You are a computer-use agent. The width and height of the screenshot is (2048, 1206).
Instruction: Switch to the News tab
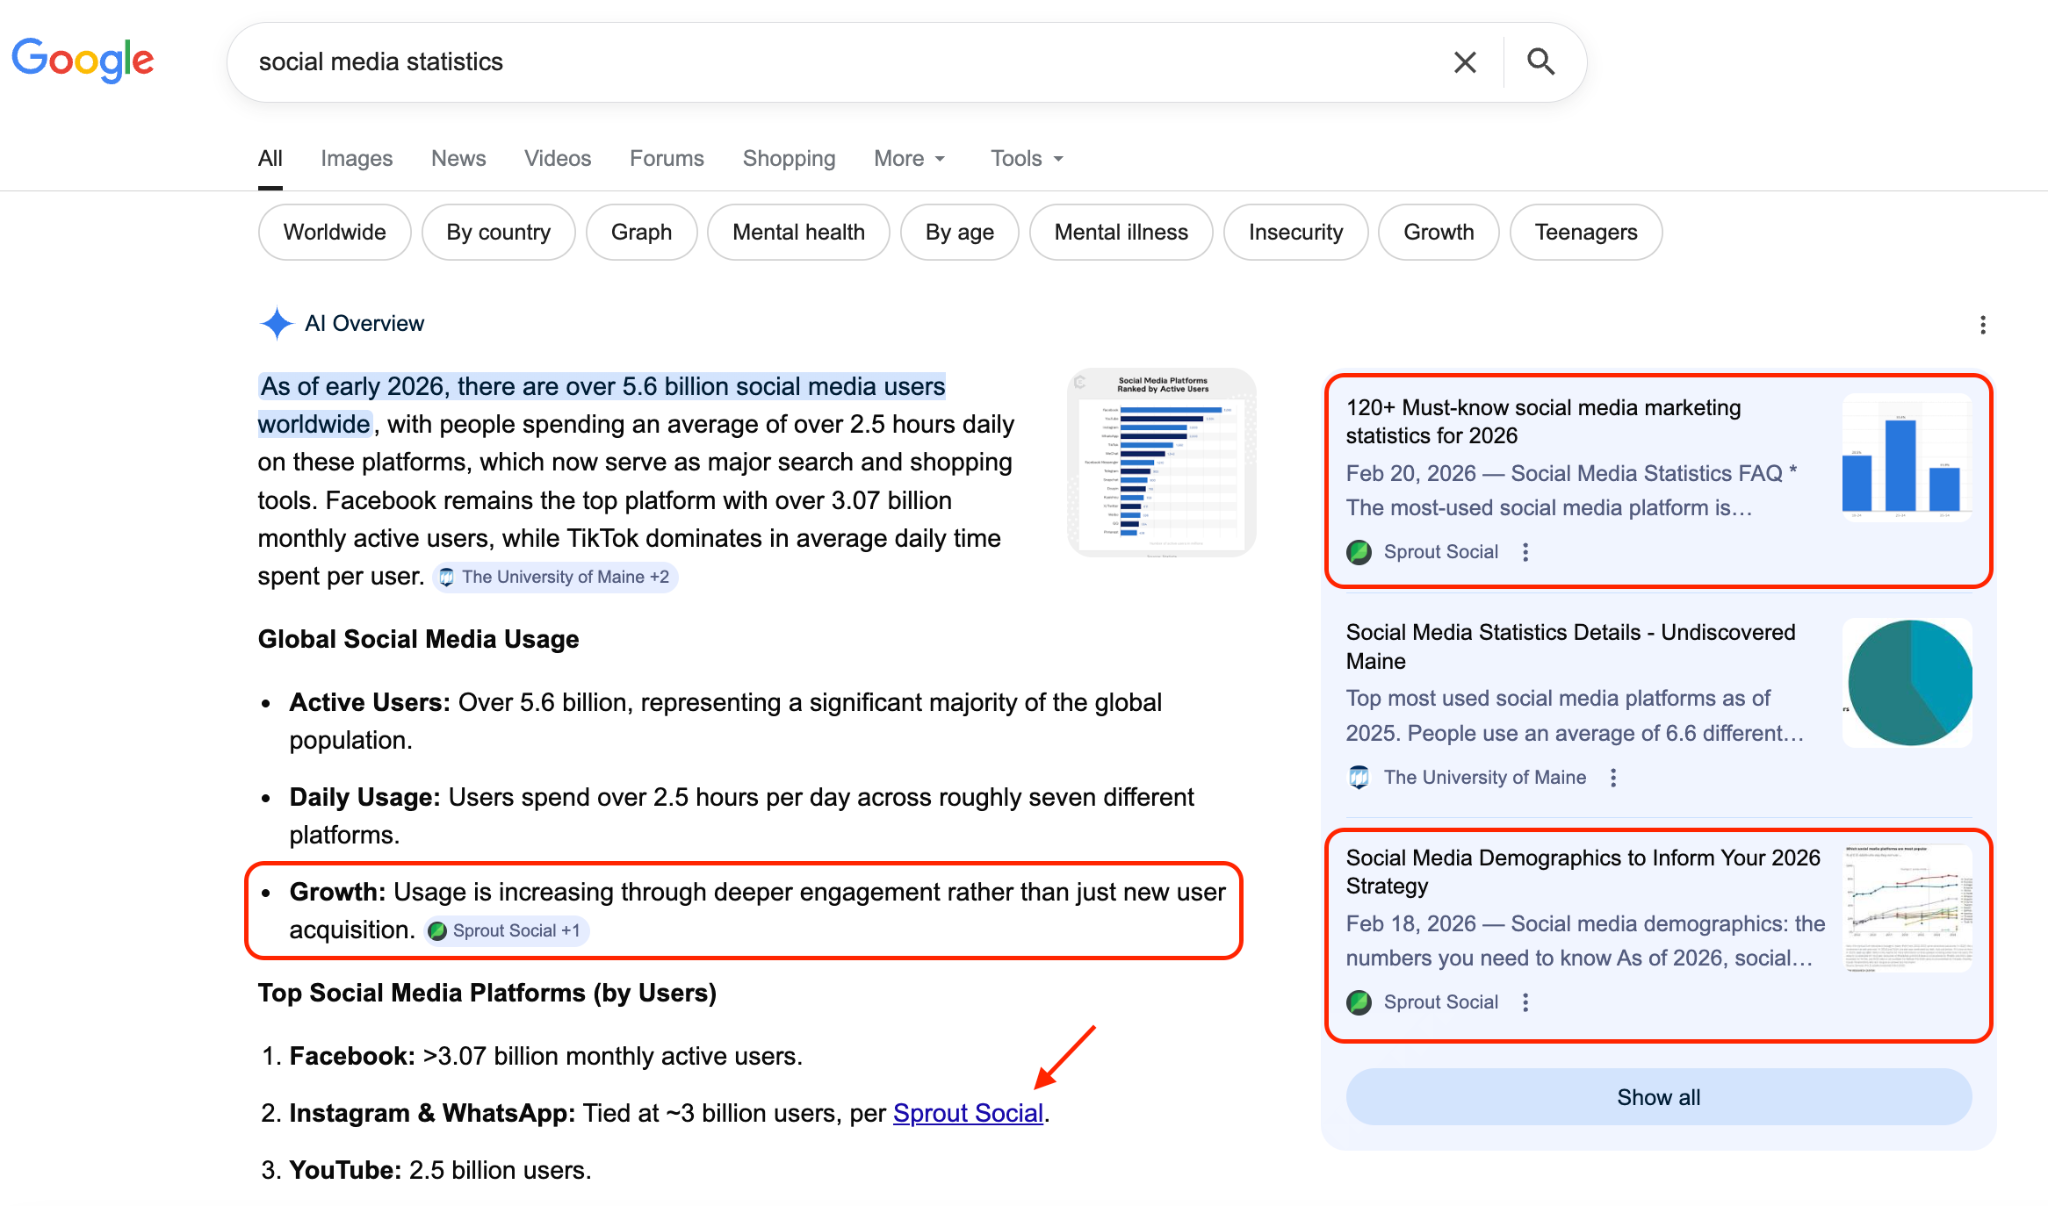[x=458, y=159]
